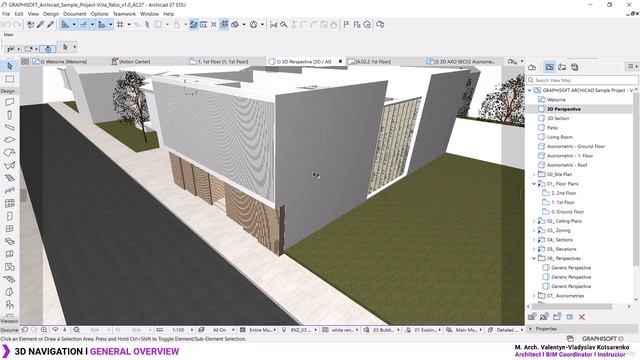This screenshot has height=360, width=640.
Task: Toggle Trace reference highlighted grid icon
Action: [x=224, y=25]
